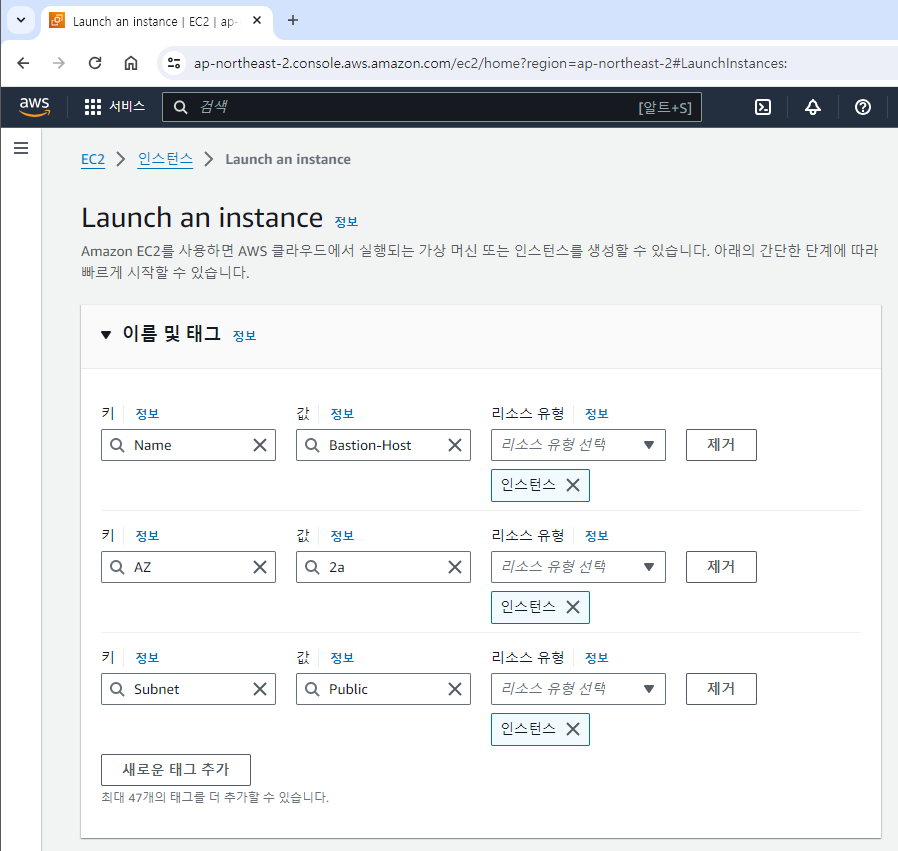Open the 서비스 services grid menu
This screenshot has height=851, width=898.
[x=115, y=107]
